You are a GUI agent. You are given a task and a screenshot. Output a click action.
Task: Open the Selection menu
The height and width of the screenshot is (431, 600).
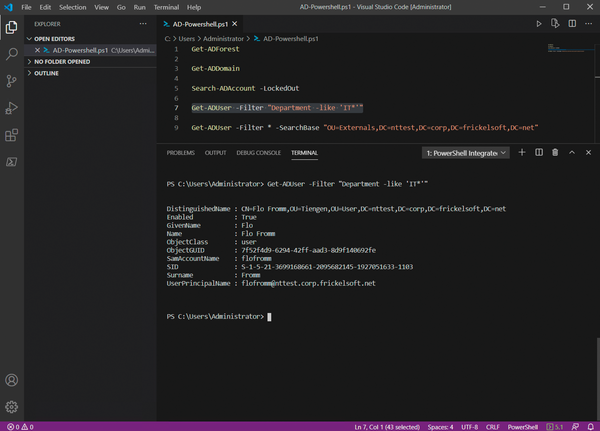coord(73,7)
